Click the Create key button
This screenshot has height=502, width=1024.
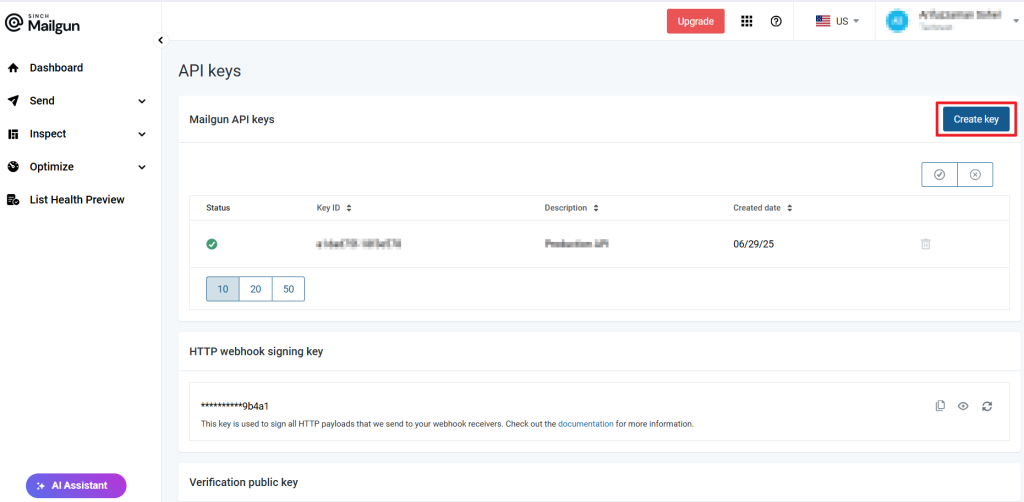[x=975, y=119]
